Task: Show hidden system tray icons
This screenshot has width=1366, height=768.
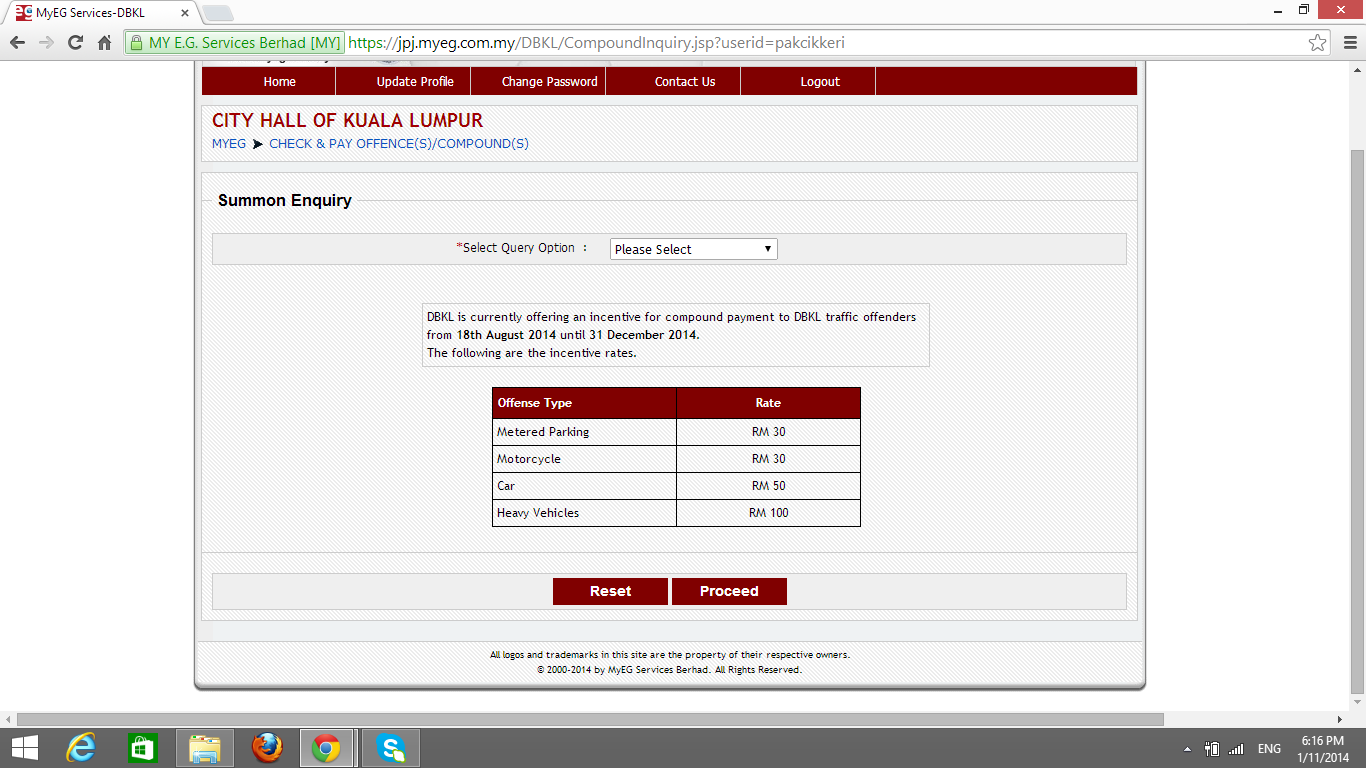Action: coord(1187,749)
